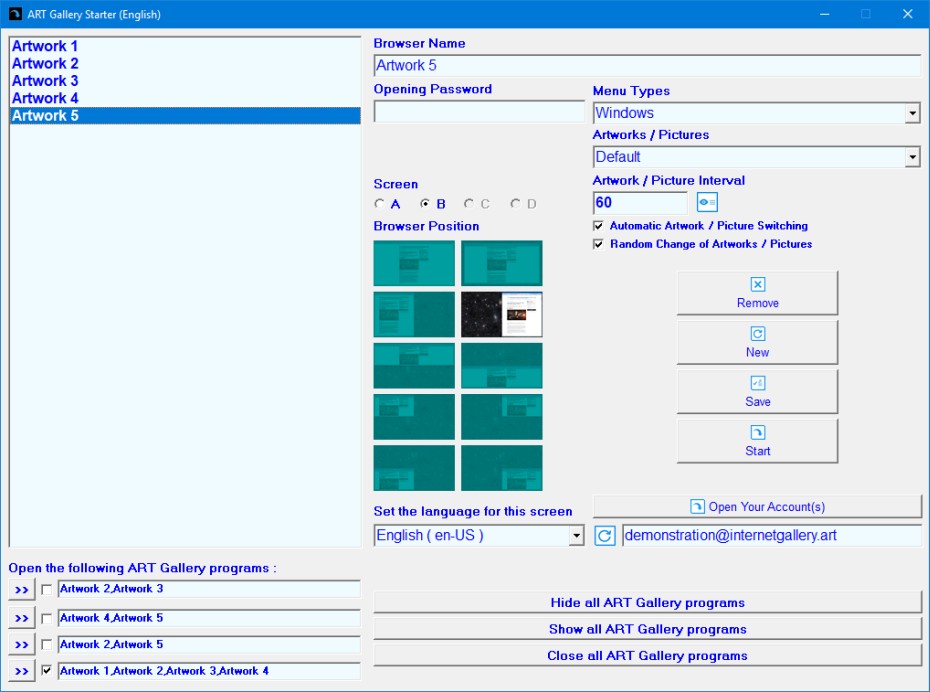Click the Opening Password field
Screen dimensions: 930x692
(x=479, y=111)
